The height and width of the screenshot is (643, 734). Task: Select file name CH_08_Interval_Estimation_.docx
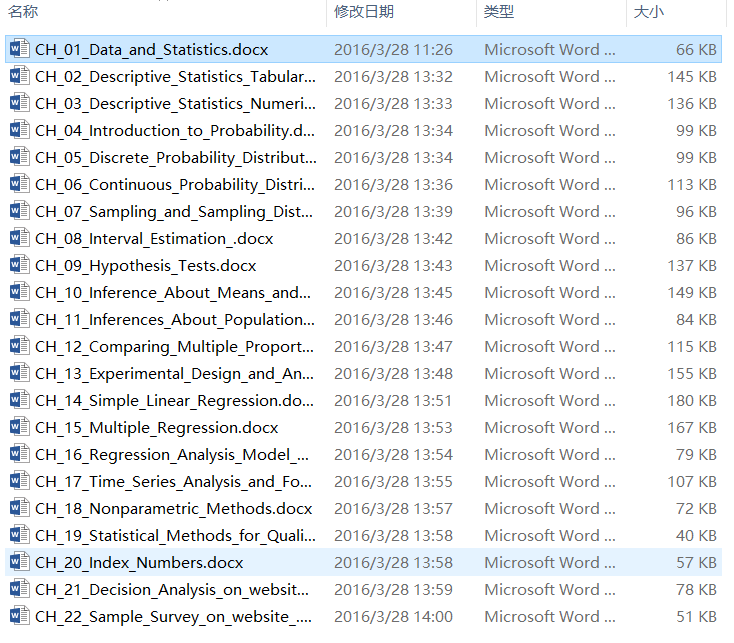[154, 239]
